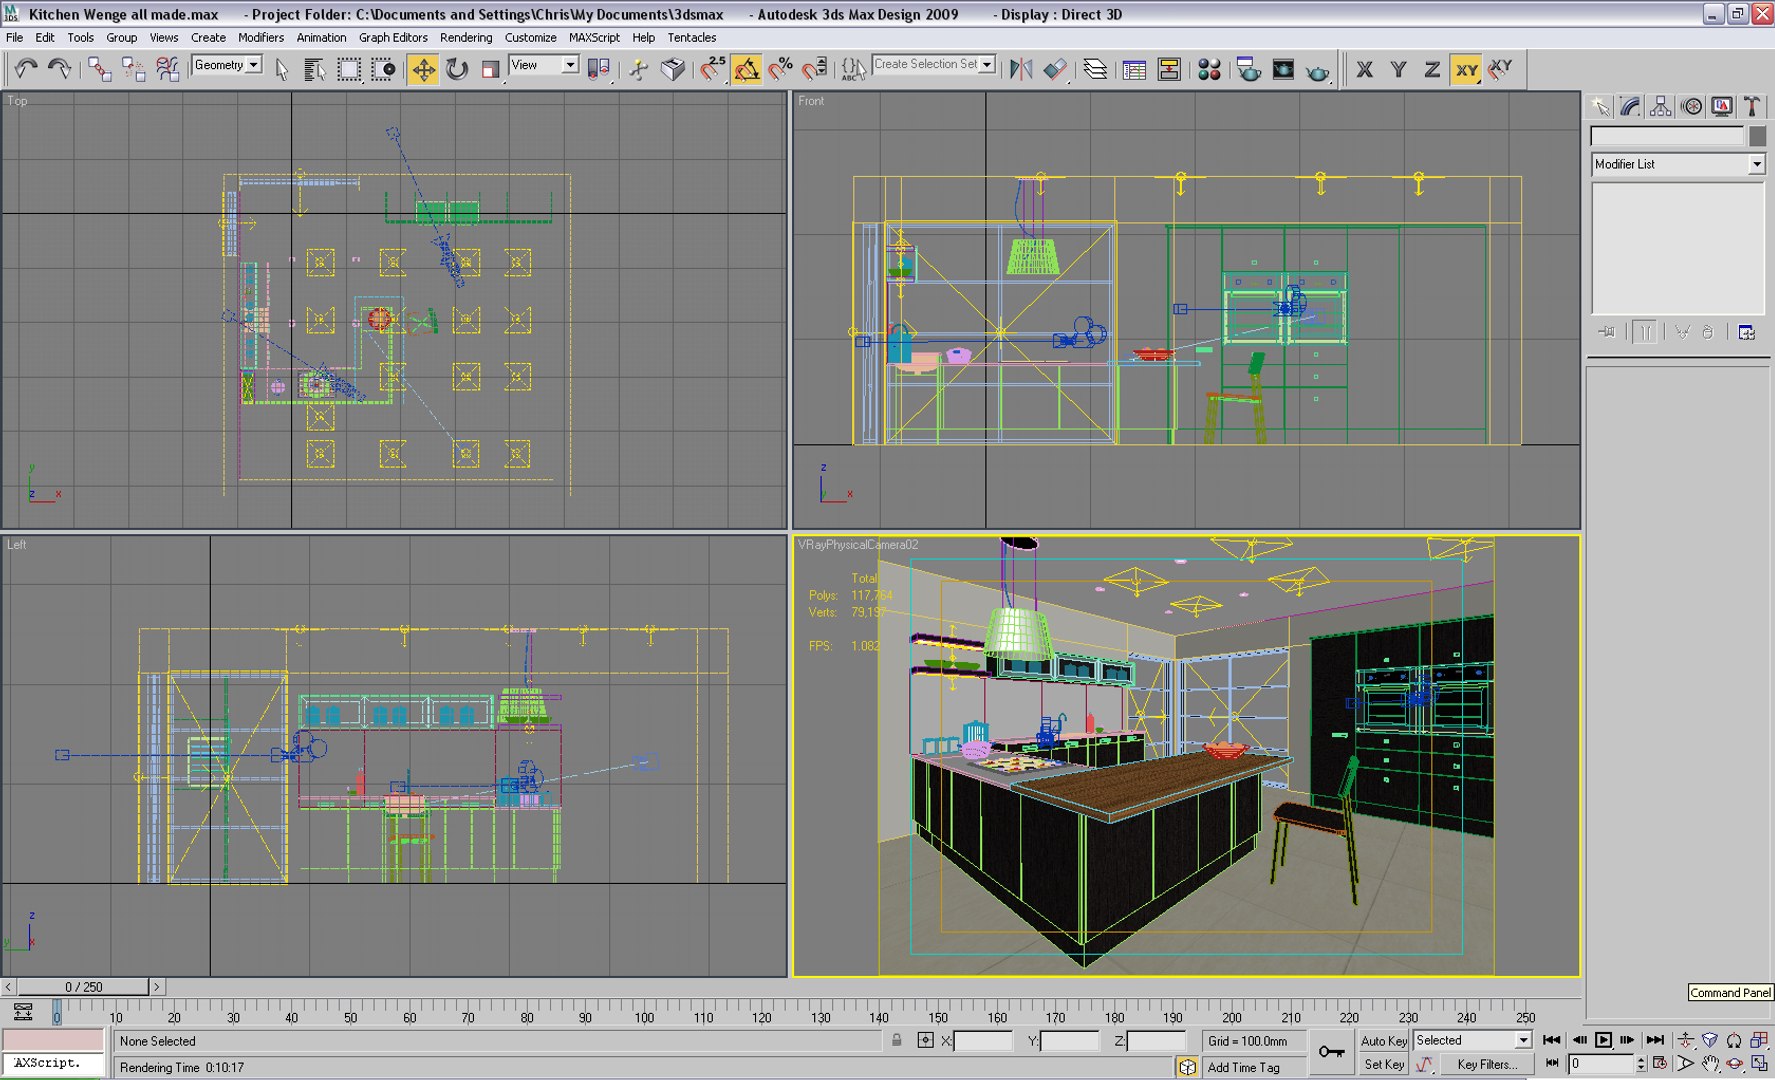1775x1080 pixels.
Task: Open the Graph Editors menu
Action: (393, 38)
